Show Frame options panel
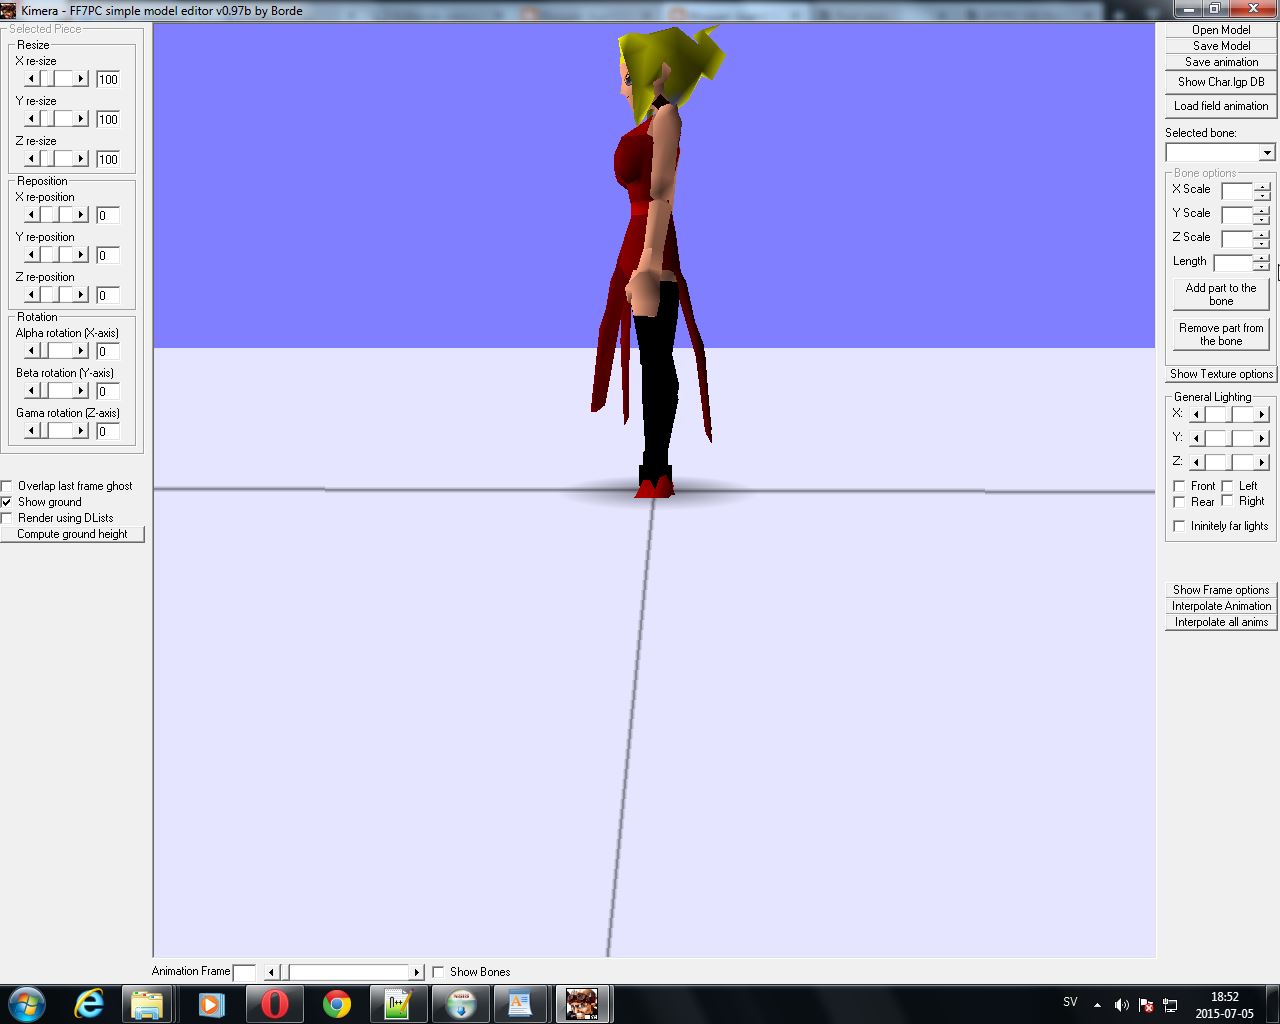 pyautogui.click(x=1221, y=590)
